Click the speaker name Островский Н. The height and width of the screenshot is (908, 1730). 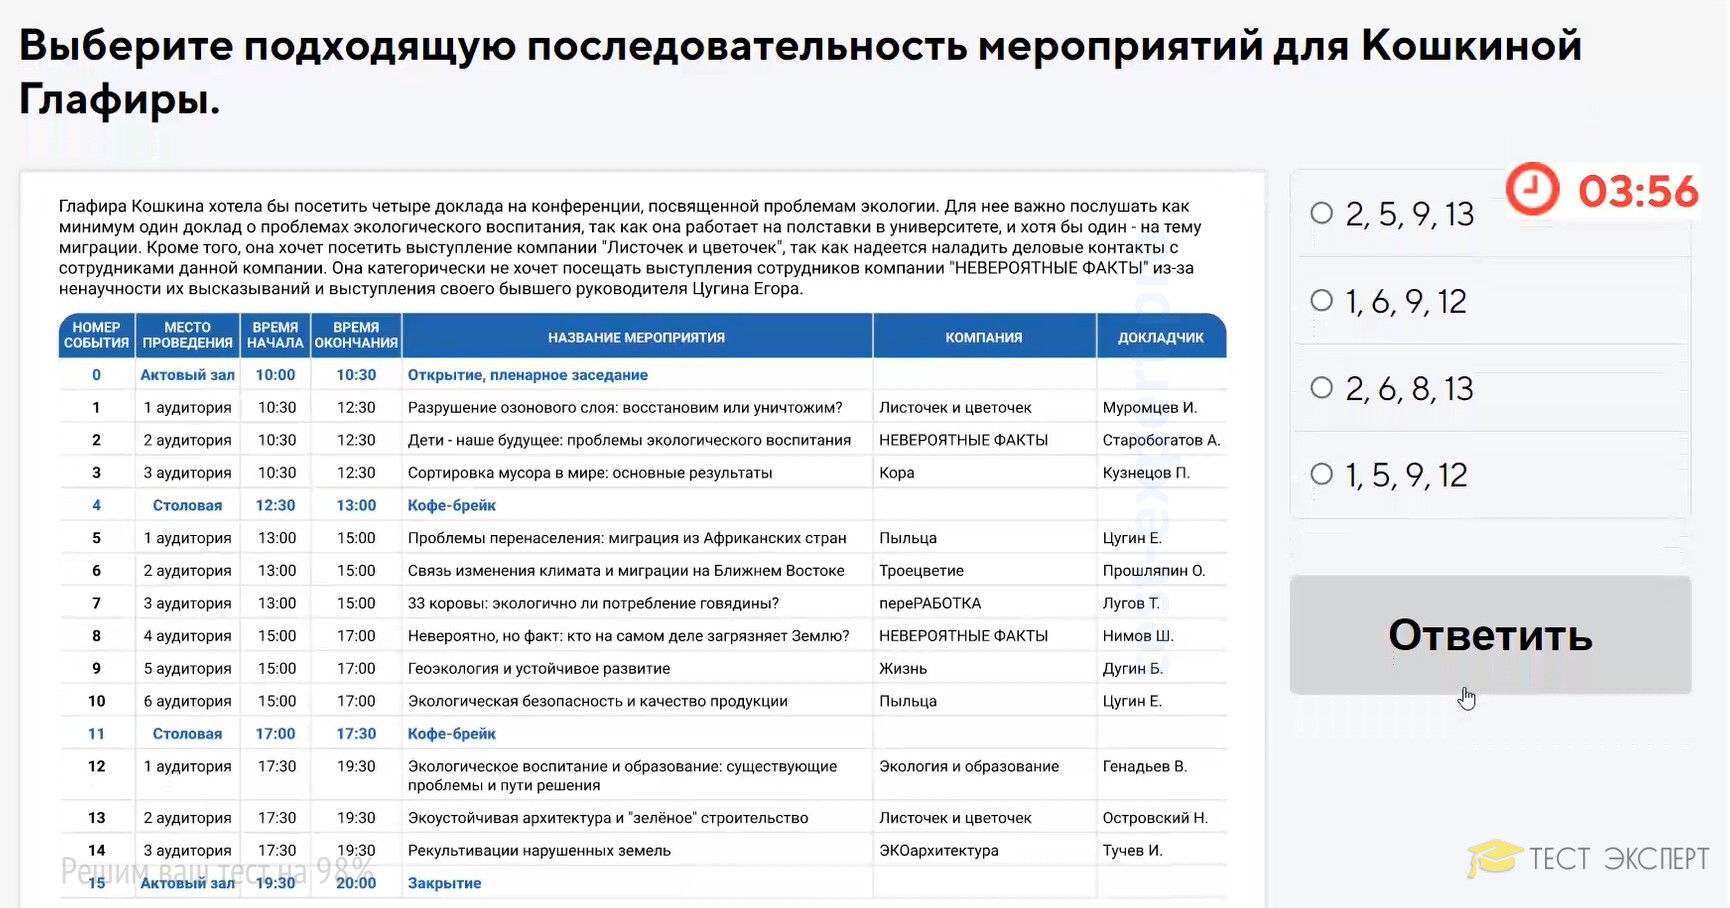(x=1155, y=818)
